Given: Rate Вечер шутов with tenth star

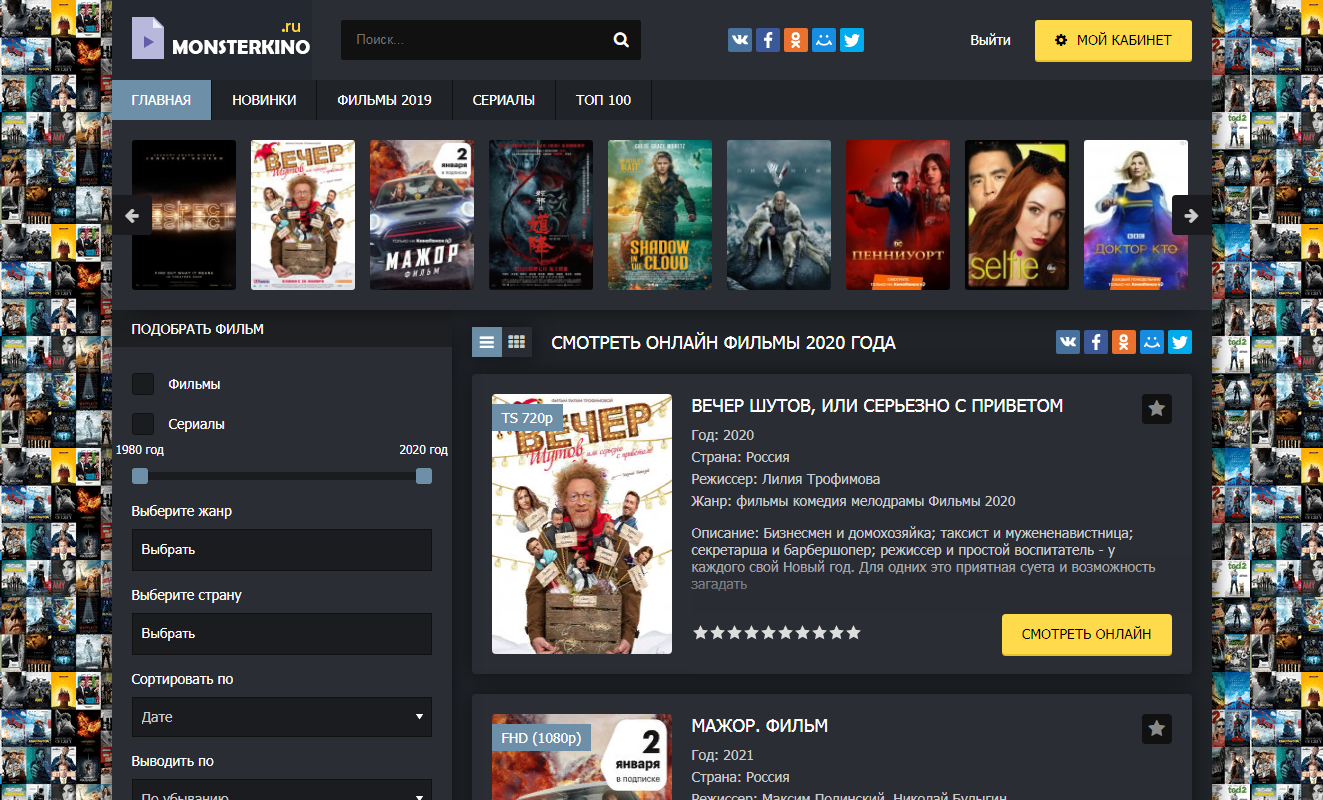Looking at the screenshot, I should click(853, 633).
